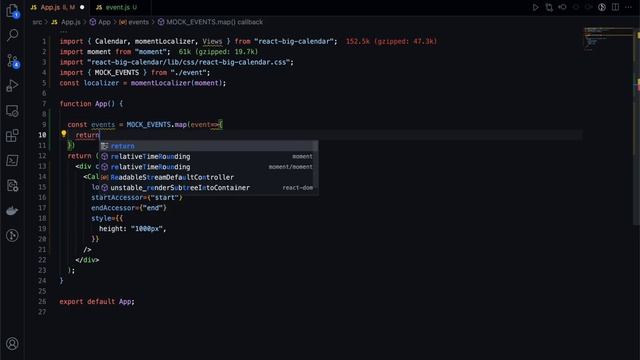Click the src breadcrumb segment
This screenshot has height=360, width=640.
37,22
